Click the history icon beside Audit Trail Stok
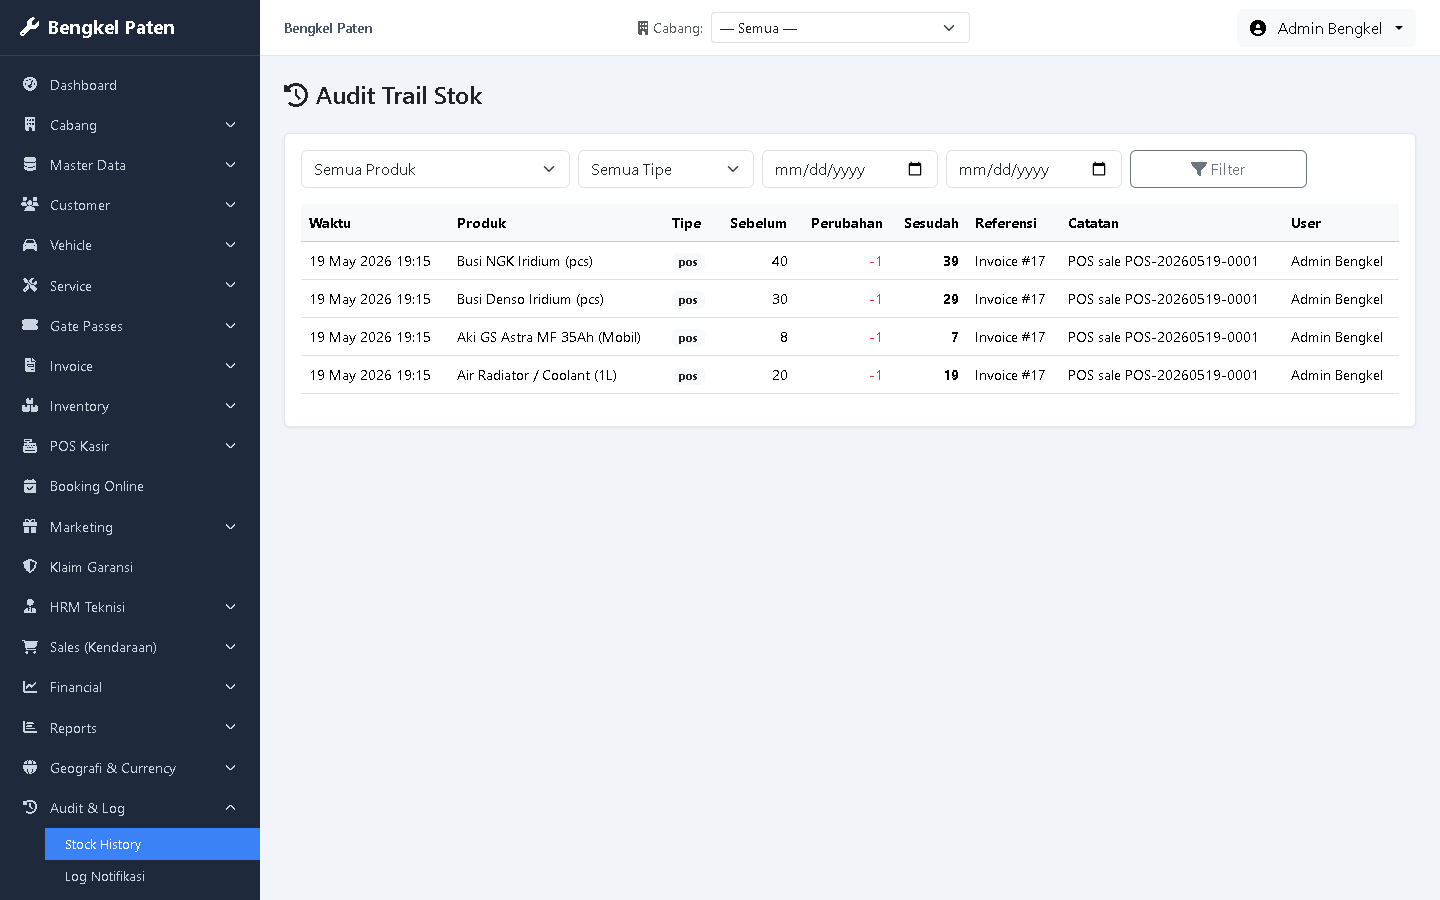Viewport: 1440px width, 900px height. coord(296,95)
